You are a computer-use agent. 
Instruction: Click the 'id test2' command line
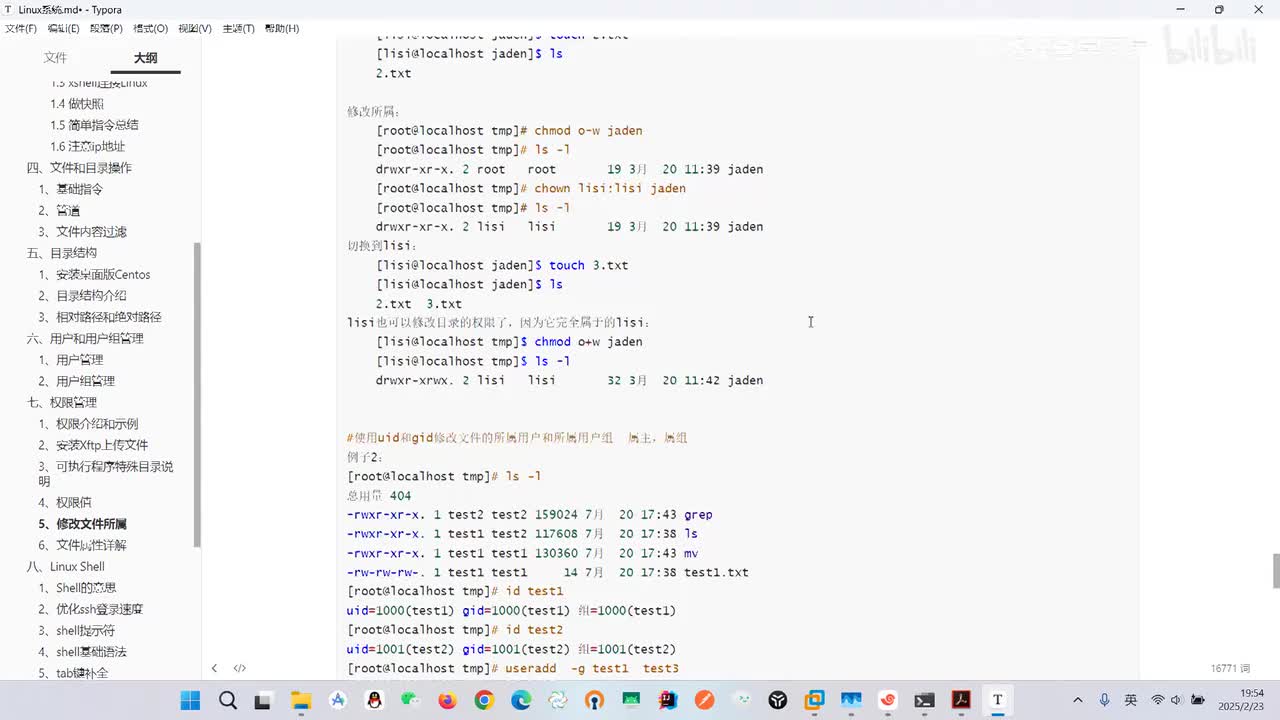455,630
